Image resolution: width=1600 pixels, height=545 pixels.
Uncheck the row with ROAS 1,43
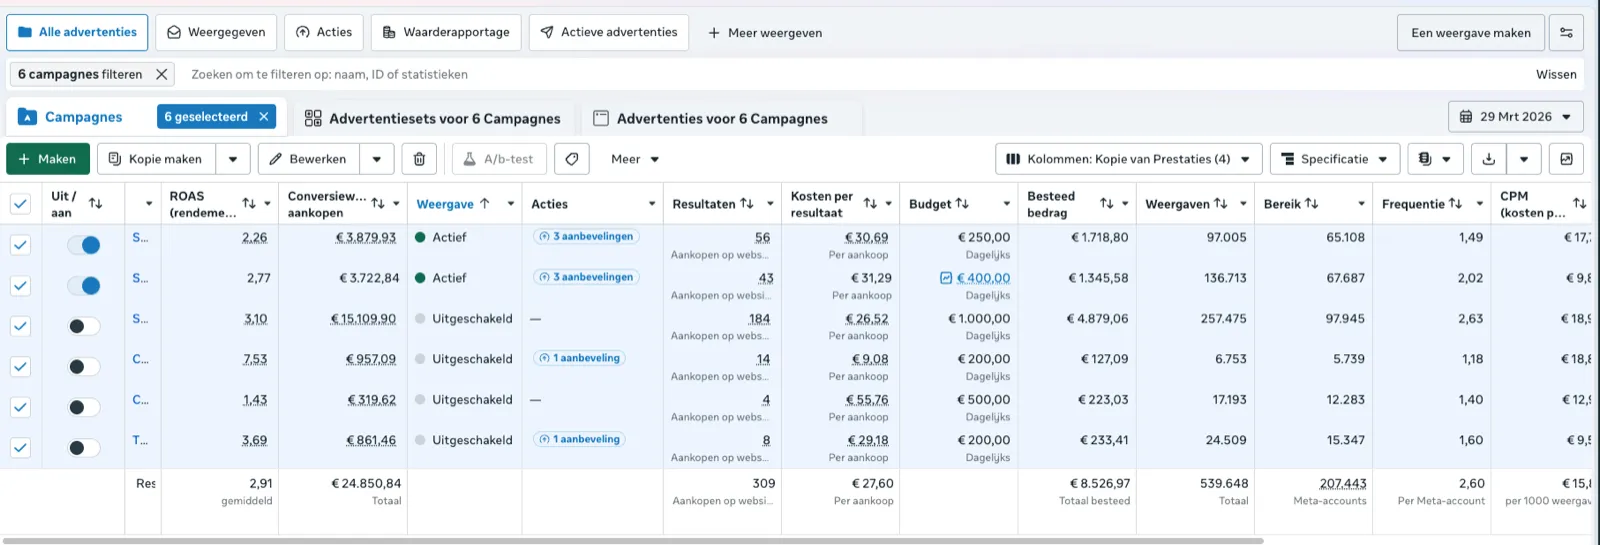(20, 407)
